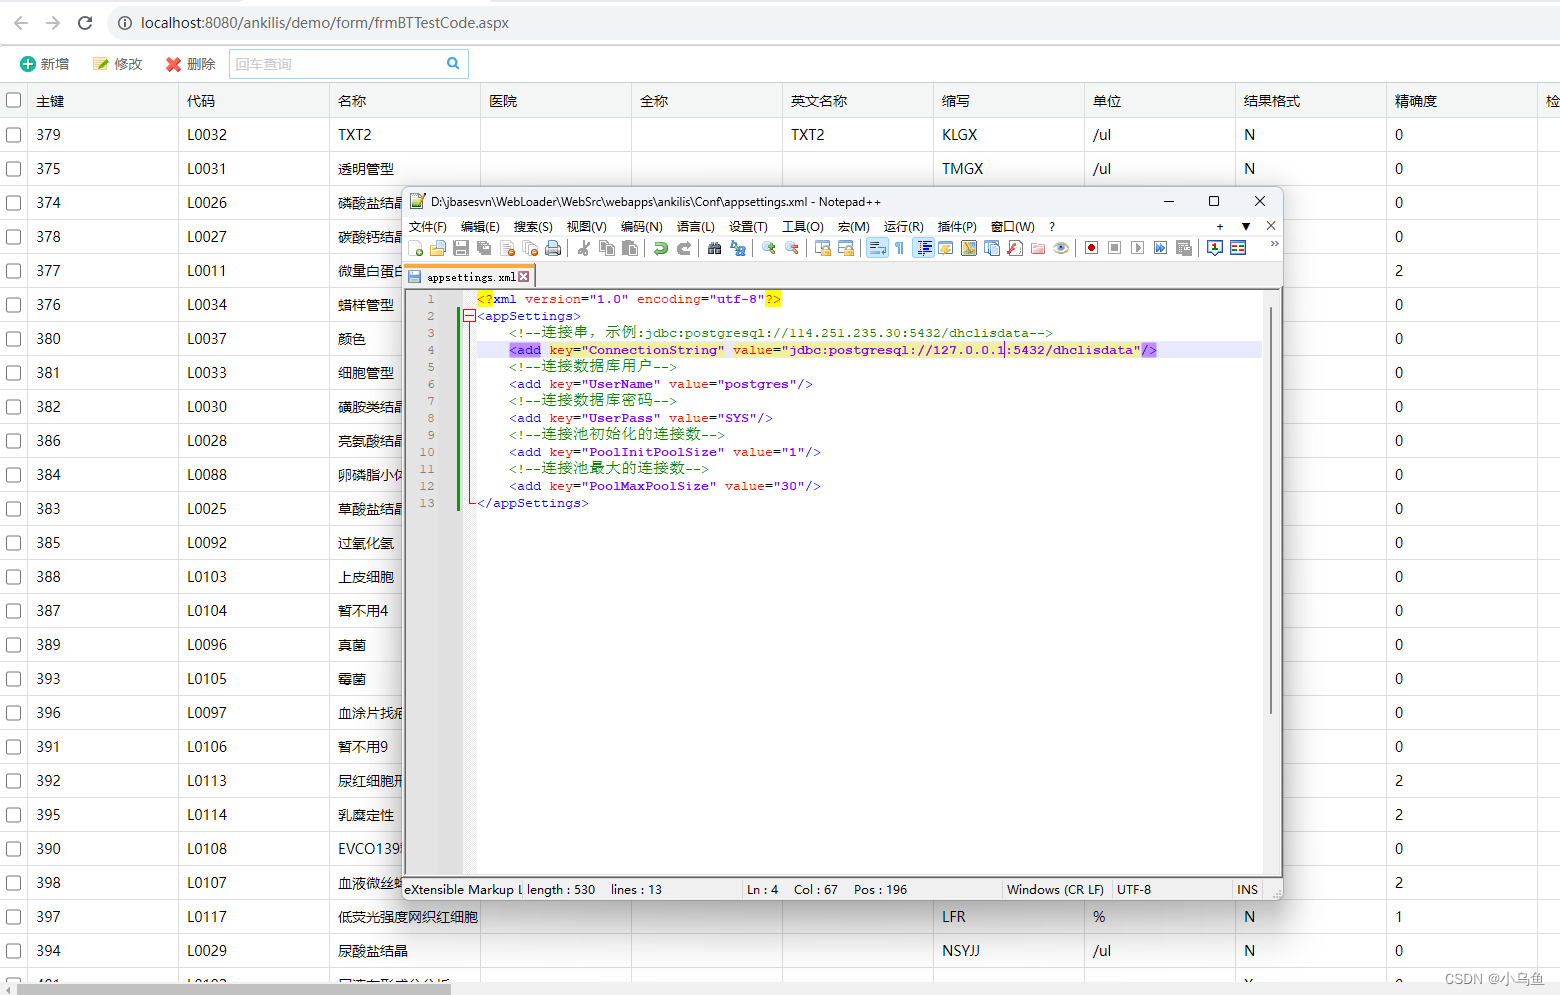Click the 代码 column header
The width and height of the screenshot is (1560, 995).
click(253, 100)
